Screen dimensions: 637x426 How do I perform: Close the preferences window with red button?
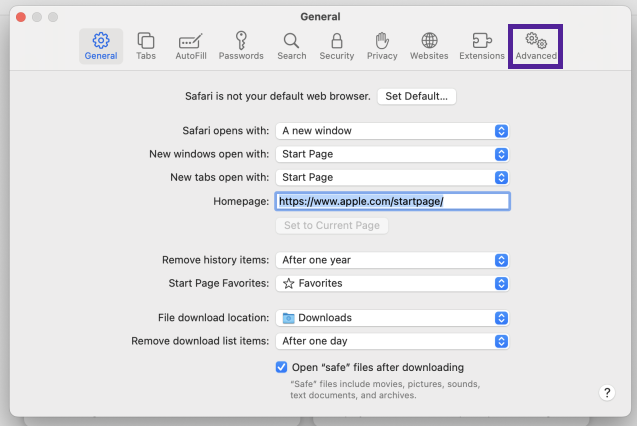pyautogui.click(x=21, y=17)
